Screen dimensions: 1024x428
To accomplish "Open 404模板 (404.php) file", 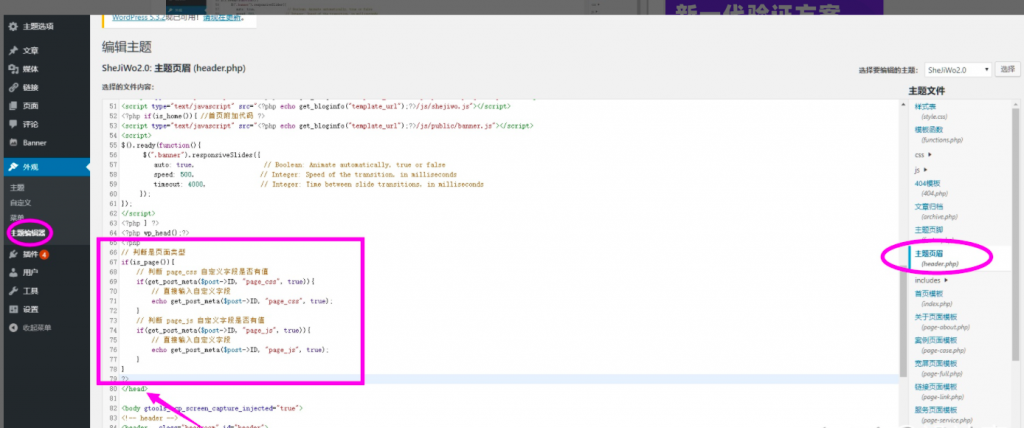I will 930,188.
